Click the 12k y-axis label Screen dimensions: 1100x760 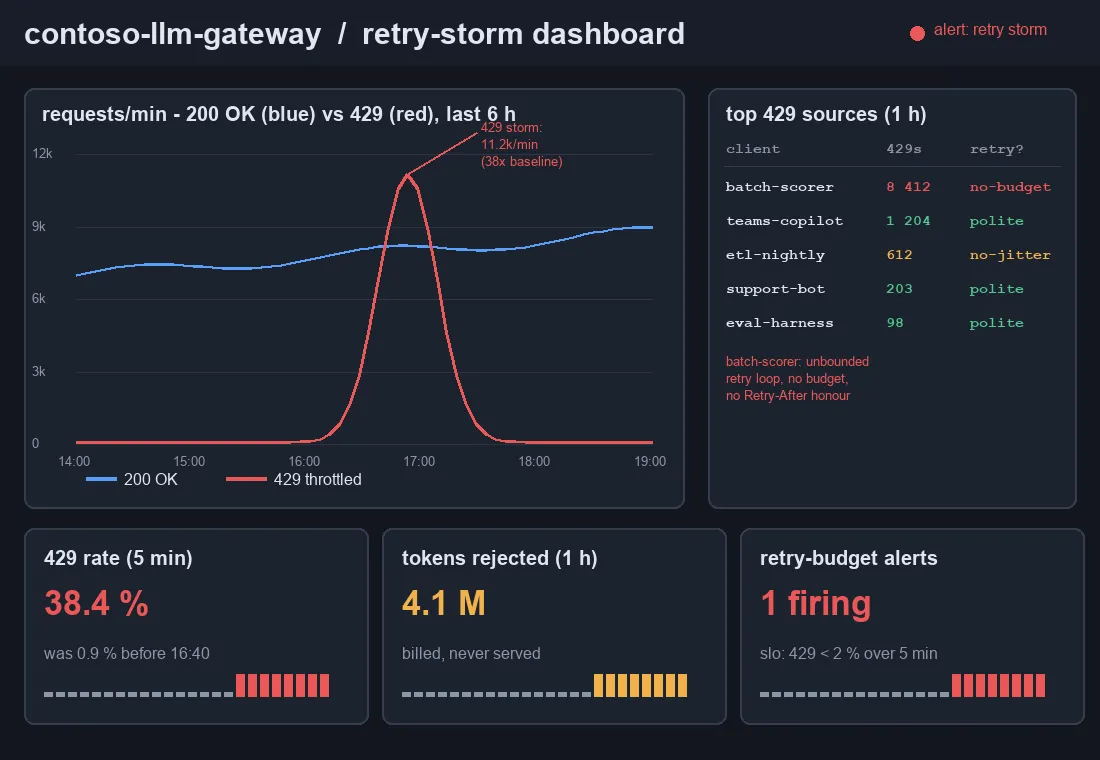[x=42, y=154]
